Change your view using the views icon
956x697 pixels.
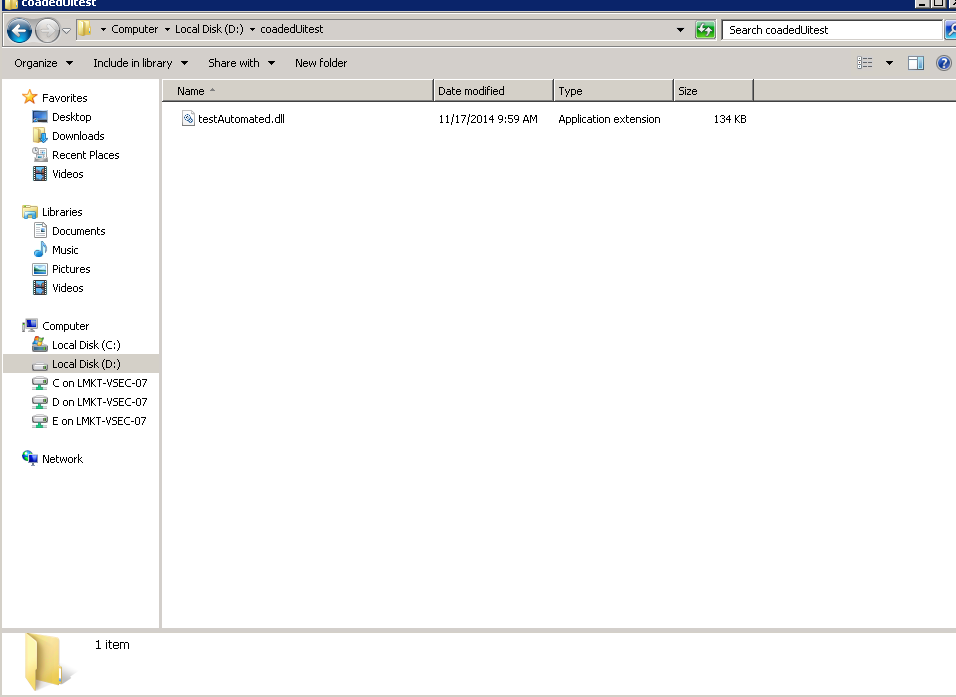(865, 63)
